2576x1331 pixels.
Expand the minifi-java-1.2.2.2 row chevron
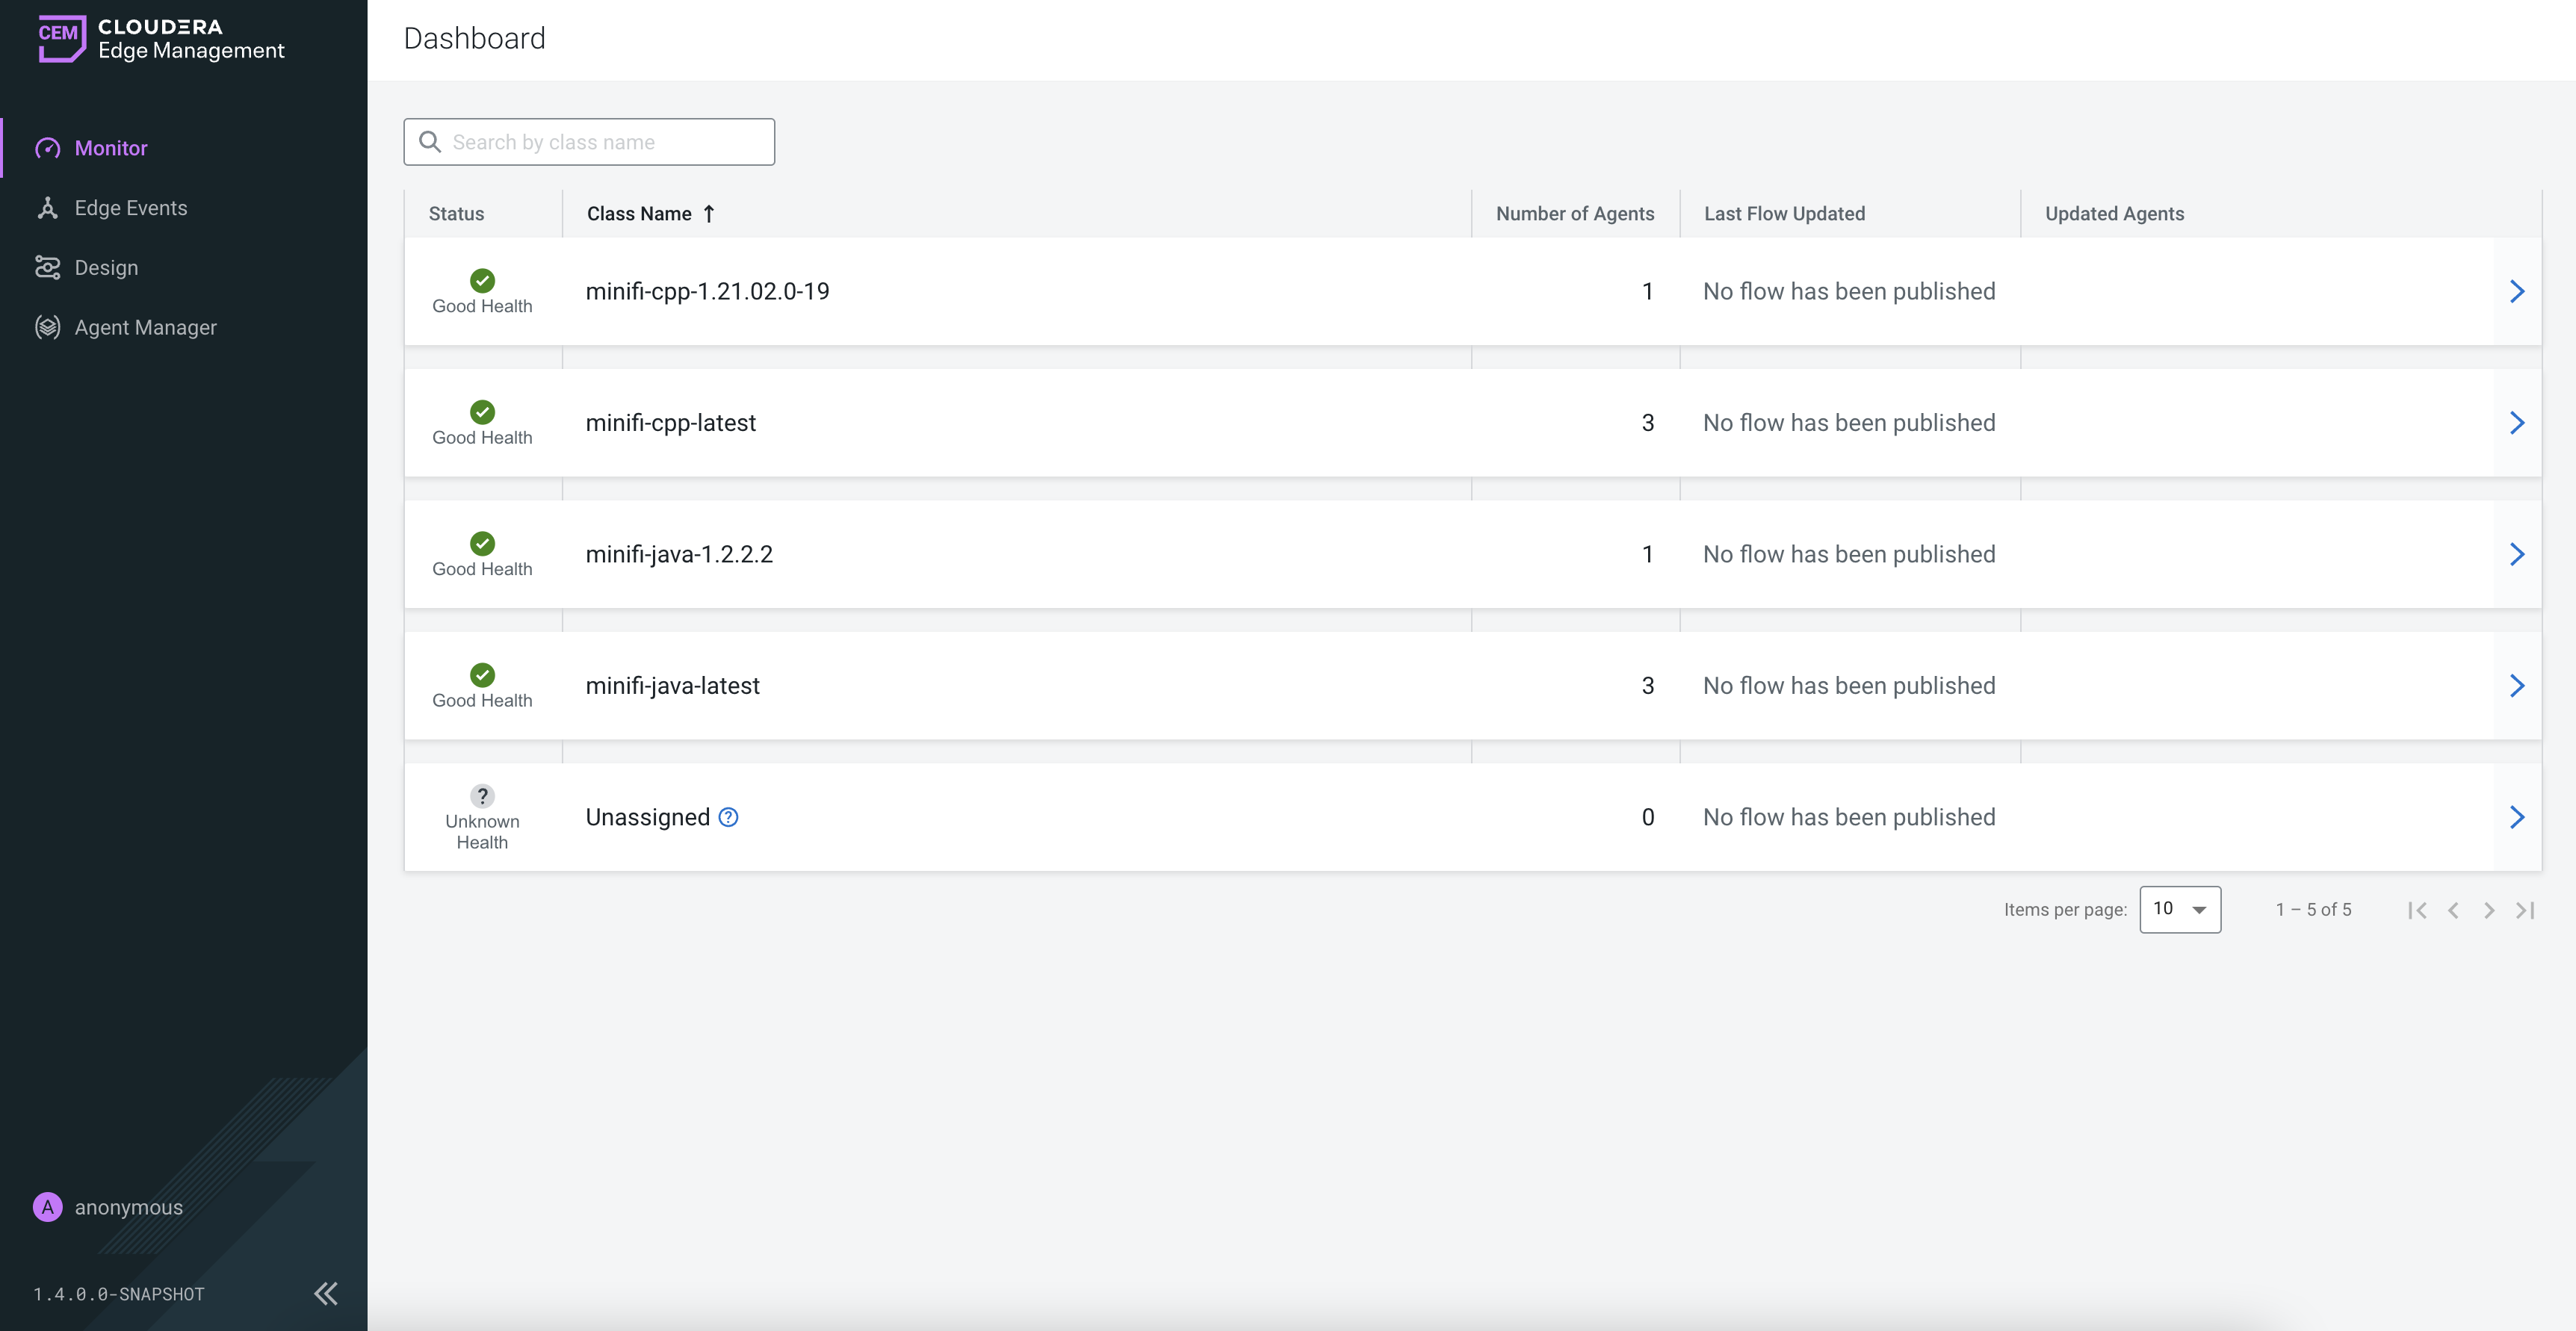pyautogui.click(x=2516, y=554)
